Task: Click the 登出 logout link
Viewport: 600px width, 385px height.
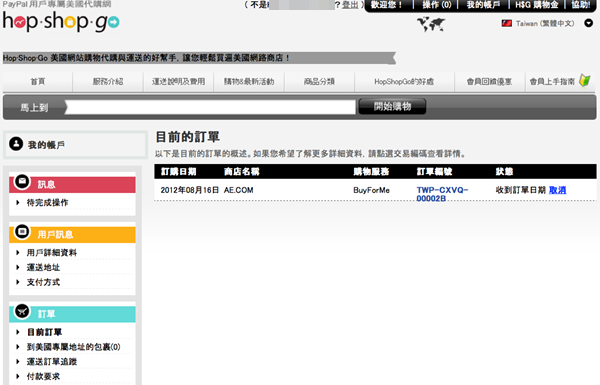Action: point(350,5)
